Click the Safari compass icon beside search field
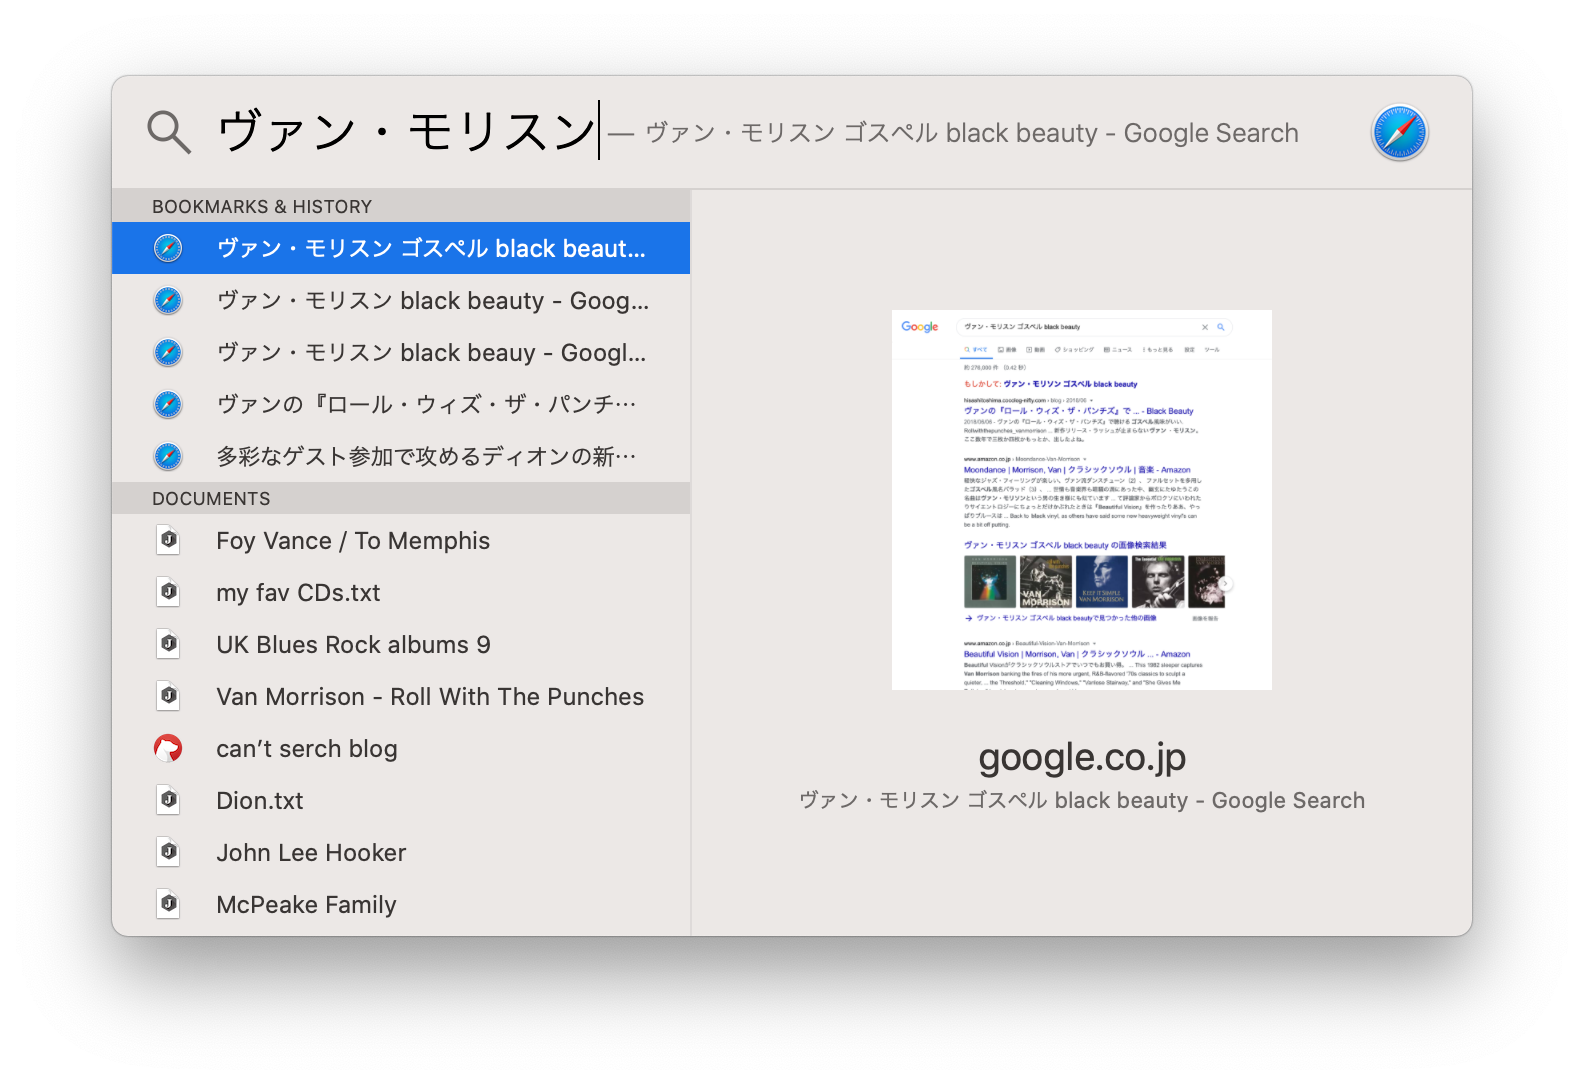 pyautogui.click(x=1399, y=132)
